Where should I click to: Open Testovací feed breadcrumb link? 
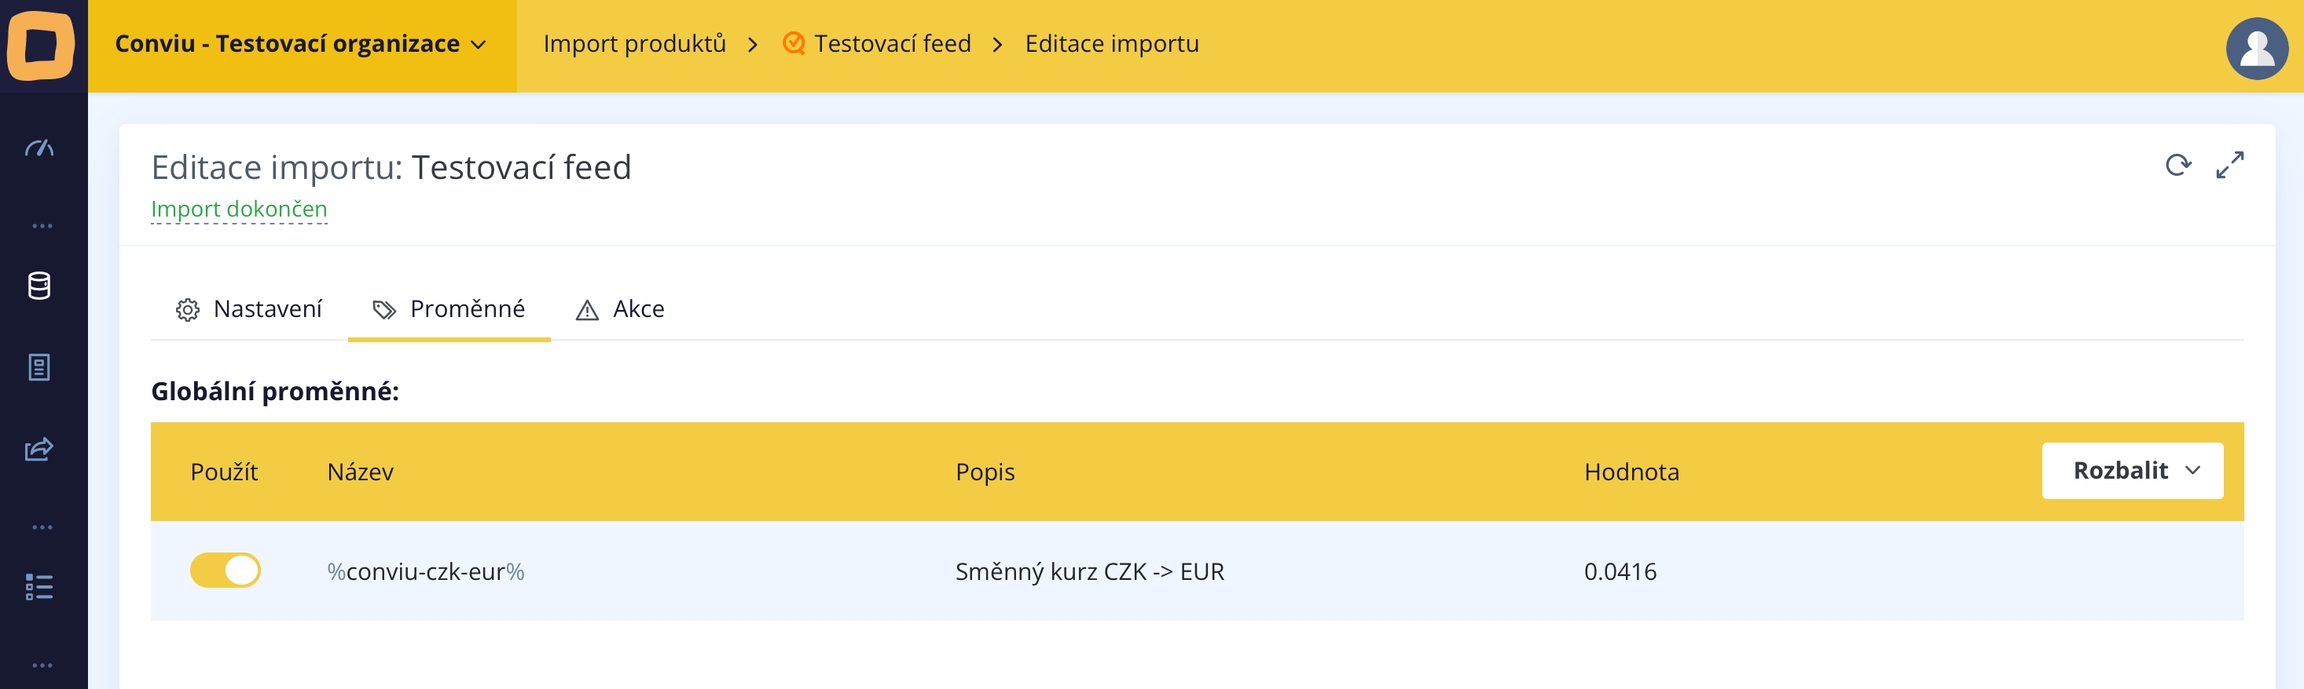pyautogui.click(x=891, y=44)
